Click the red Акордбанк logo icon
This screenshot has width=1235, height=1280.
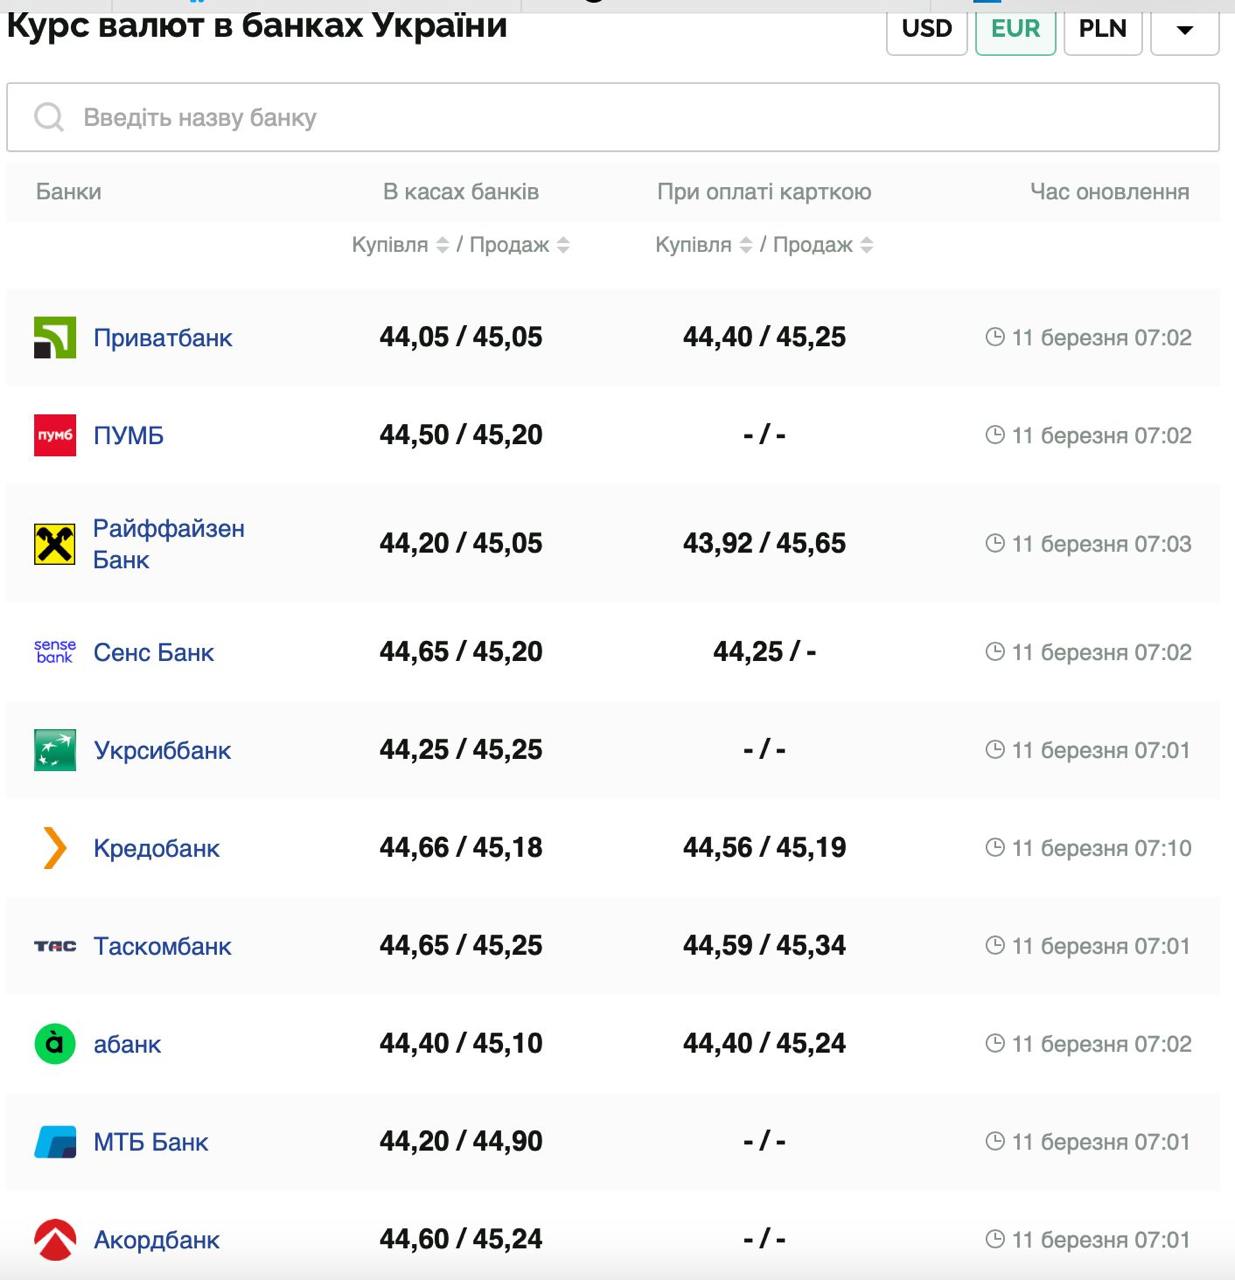(55, 1240)
